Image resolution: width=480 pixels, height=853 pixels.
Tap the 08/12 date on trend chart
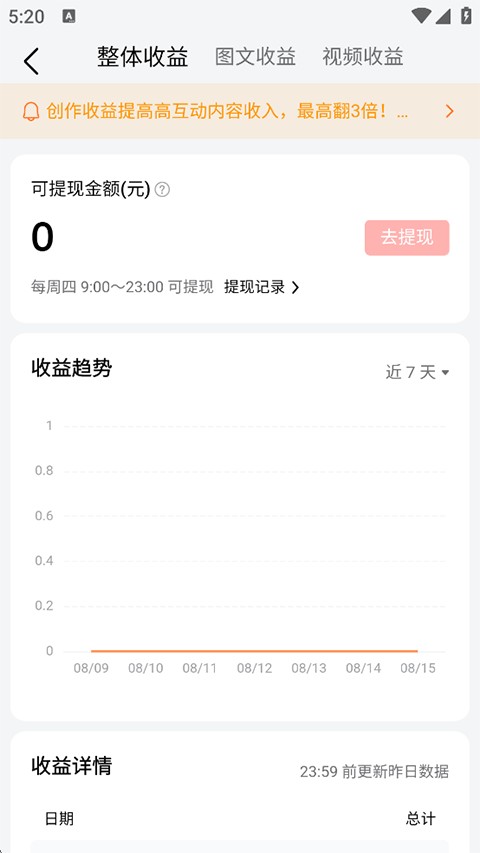pyautogui.click(x=255, y=668)
